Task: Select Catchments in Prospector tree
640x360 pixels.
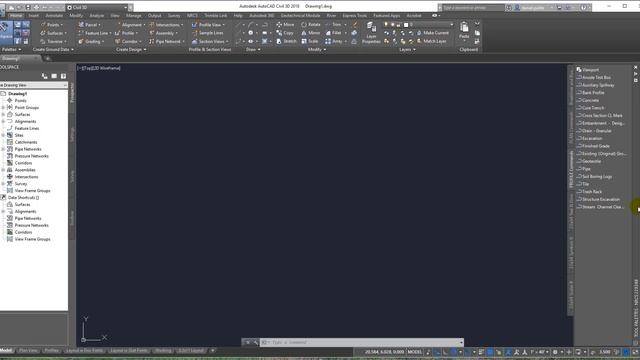Action: (26, 142)
